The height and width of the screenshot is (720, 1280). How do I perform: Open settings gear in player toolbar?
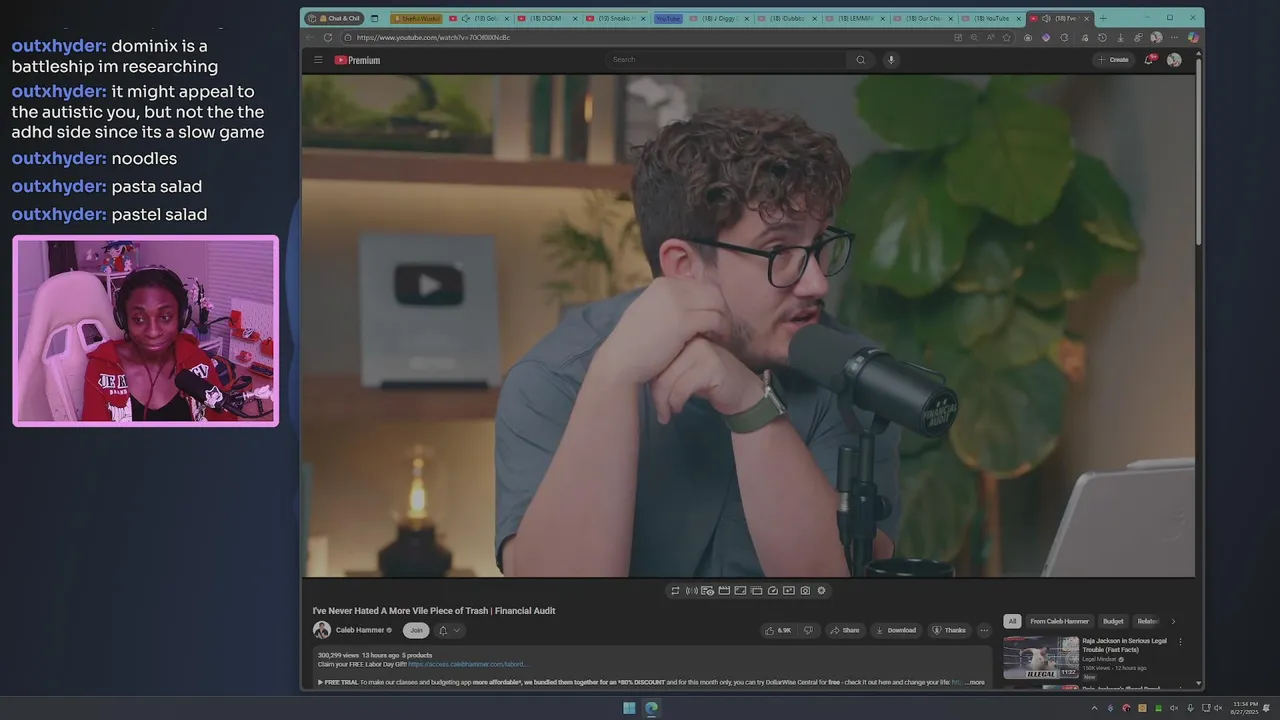[821, 591]
